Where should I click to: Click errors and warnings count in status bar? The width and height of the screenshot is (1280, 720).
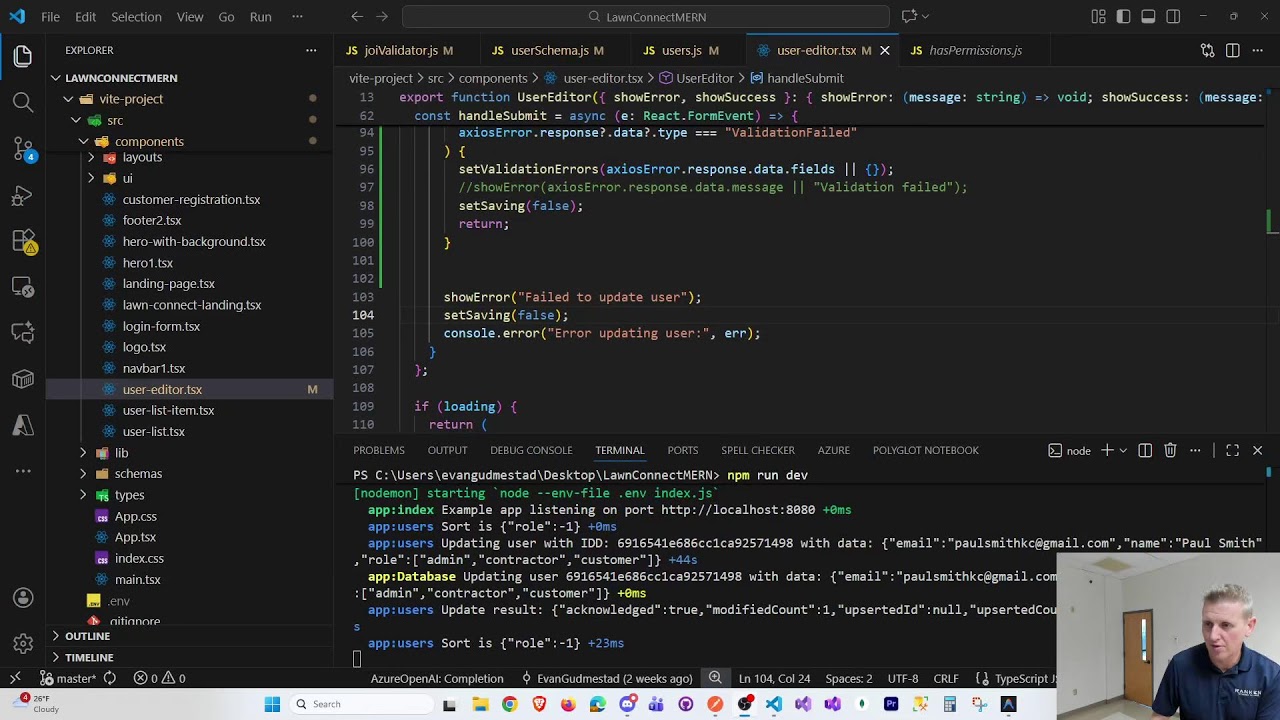tap(160, 678)
